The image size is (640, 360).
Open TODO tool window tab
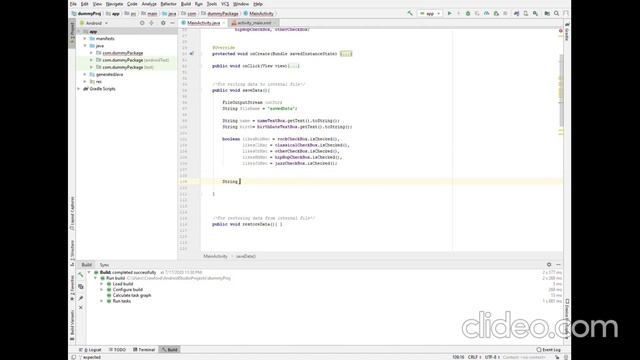118,350
